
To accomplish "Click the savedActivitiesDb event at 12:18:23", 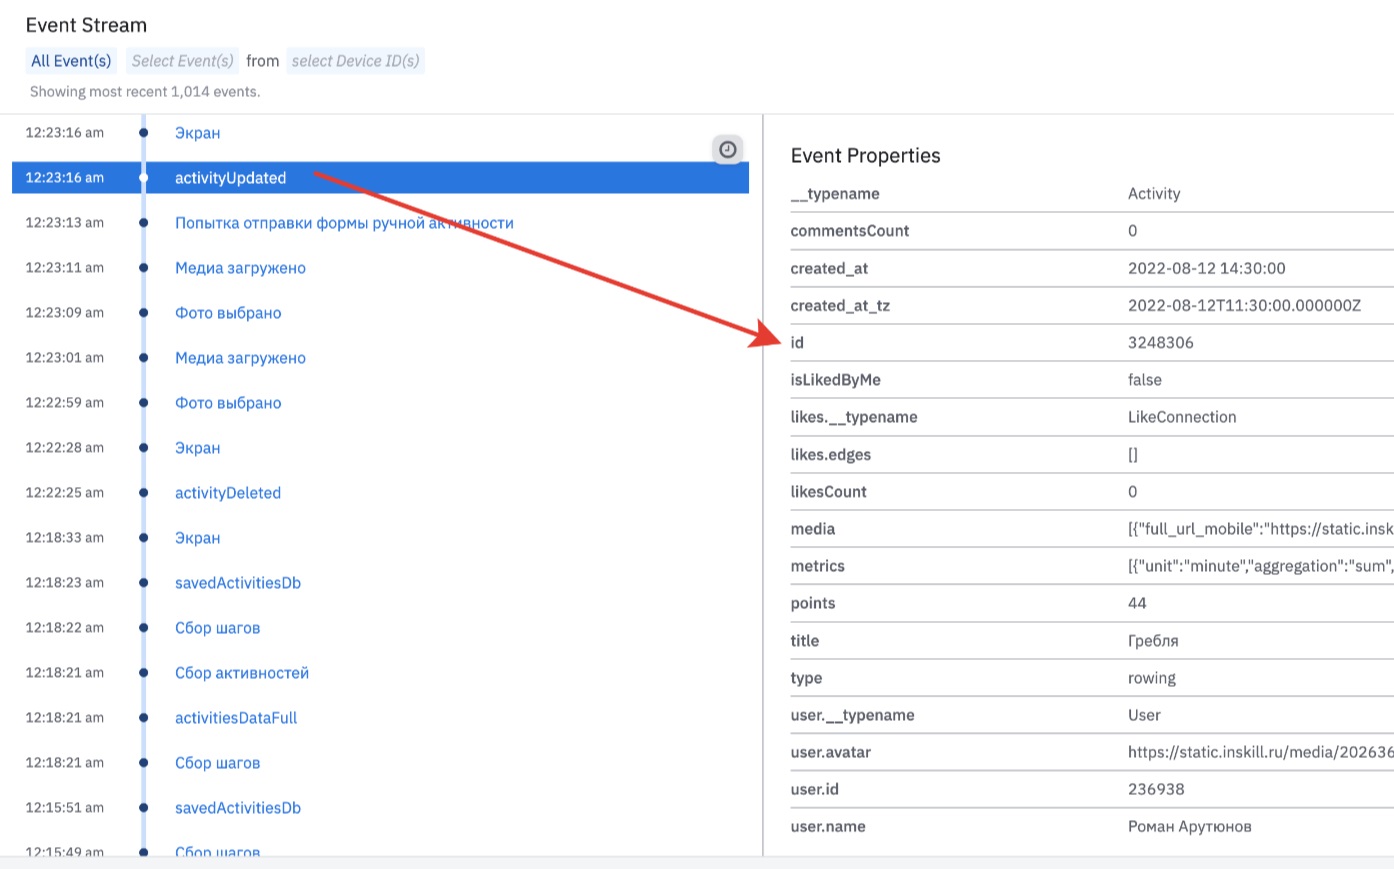I will (x=238, y=583).
